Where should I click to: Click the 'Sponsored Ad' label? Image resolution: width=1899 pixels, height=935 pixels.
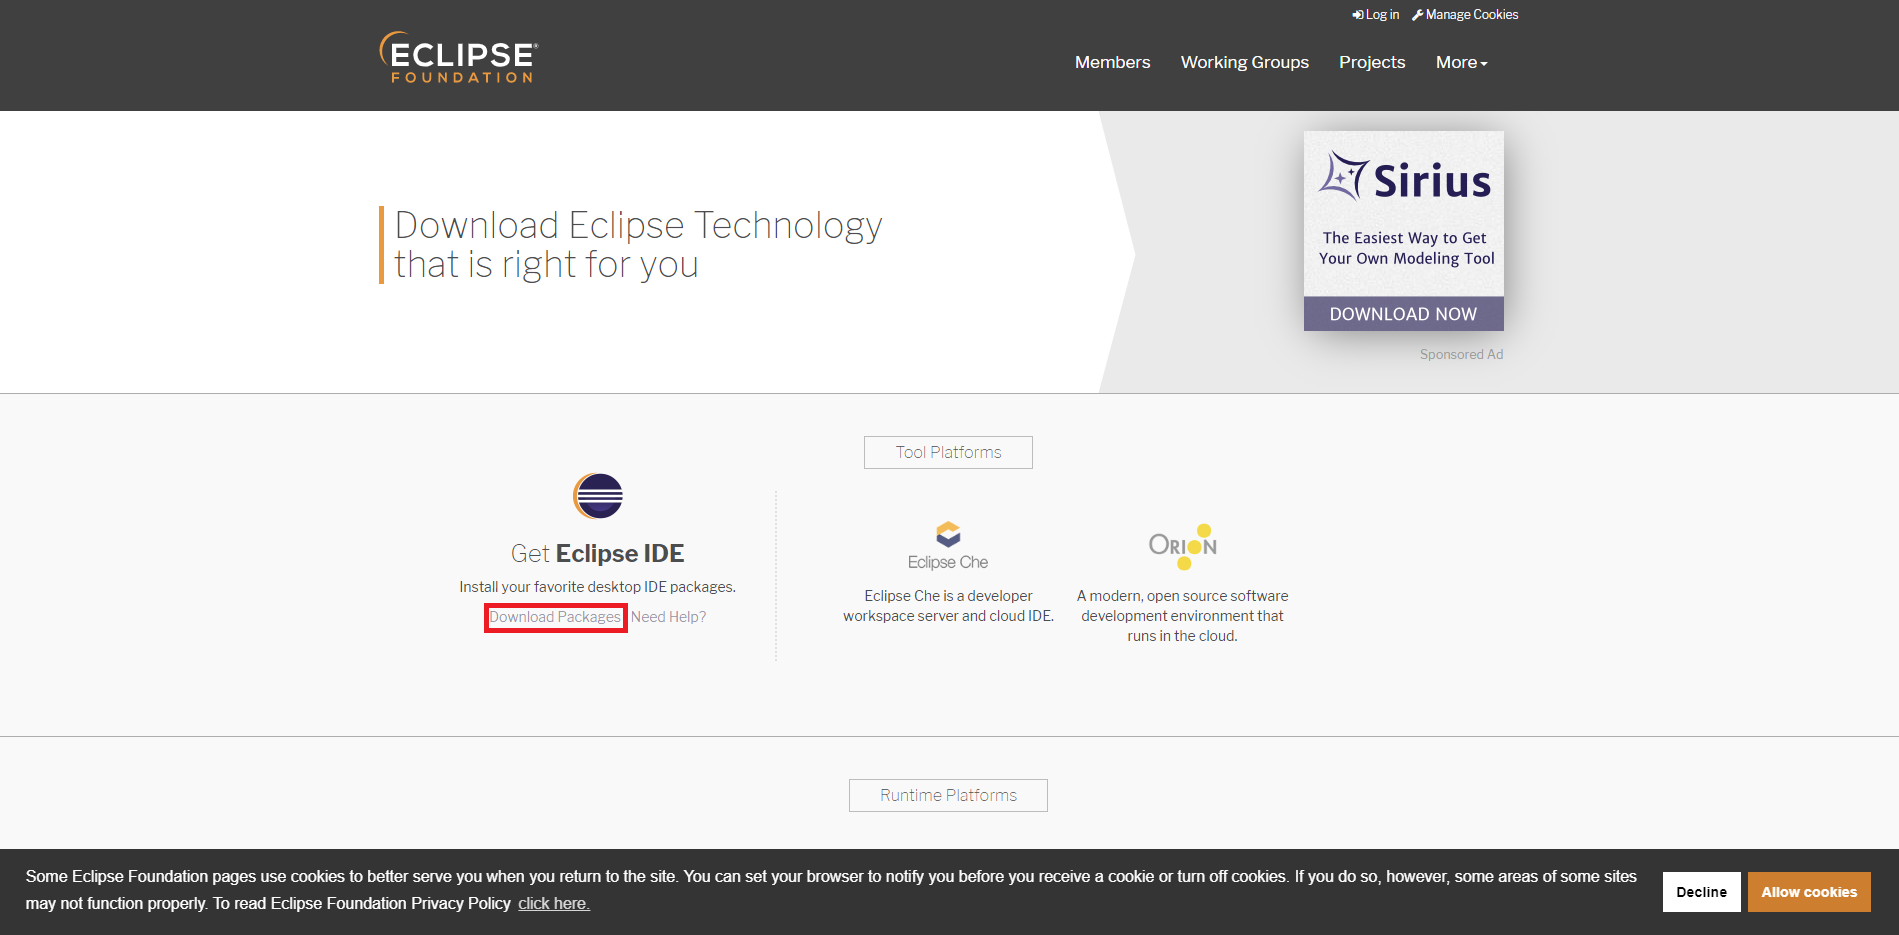[1461, 354]
